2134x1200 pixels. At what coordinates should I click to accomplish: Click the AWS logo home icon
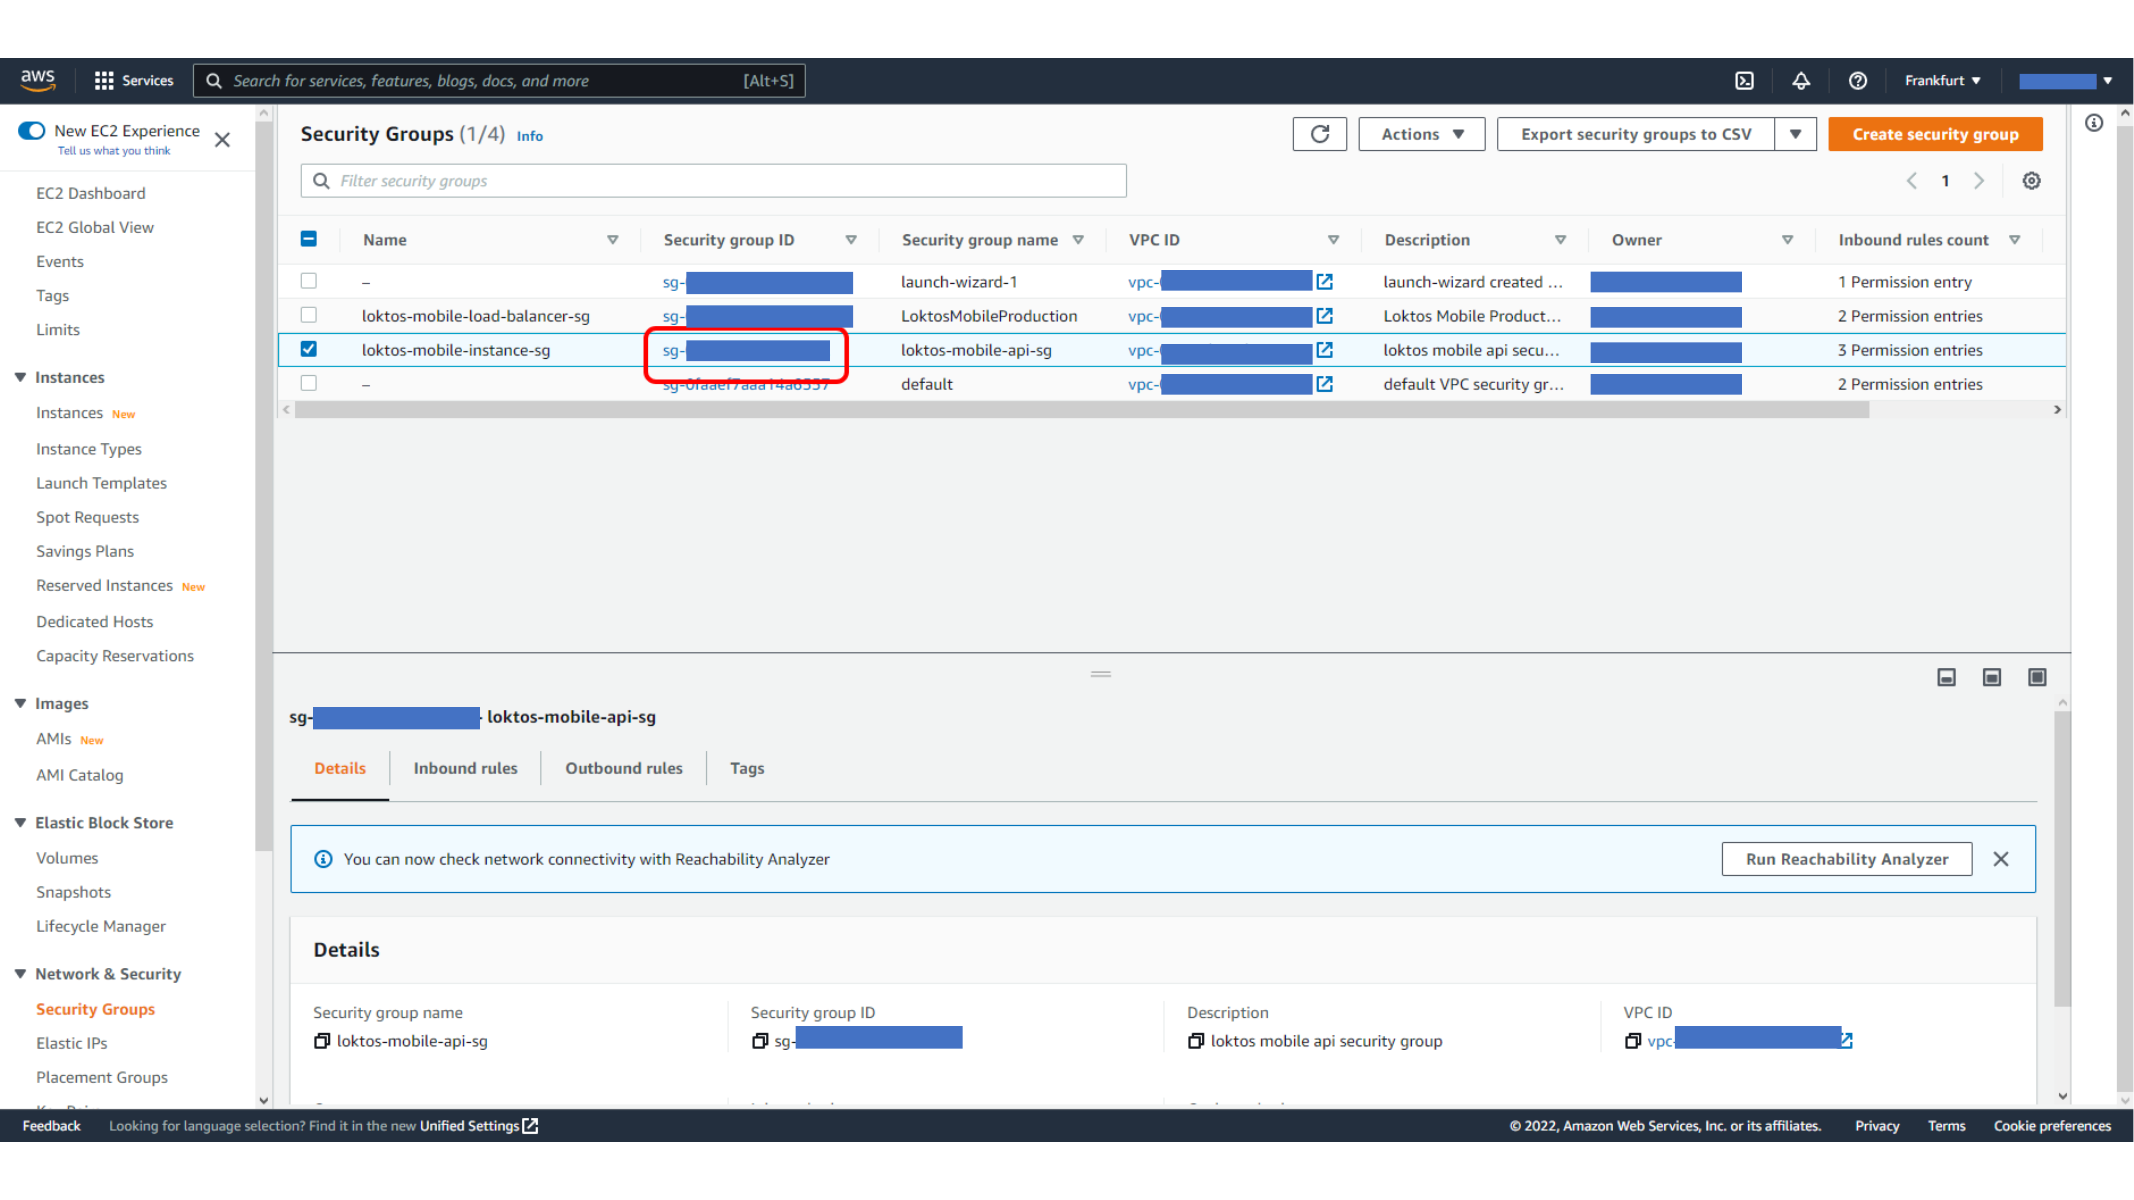[38, 80]
